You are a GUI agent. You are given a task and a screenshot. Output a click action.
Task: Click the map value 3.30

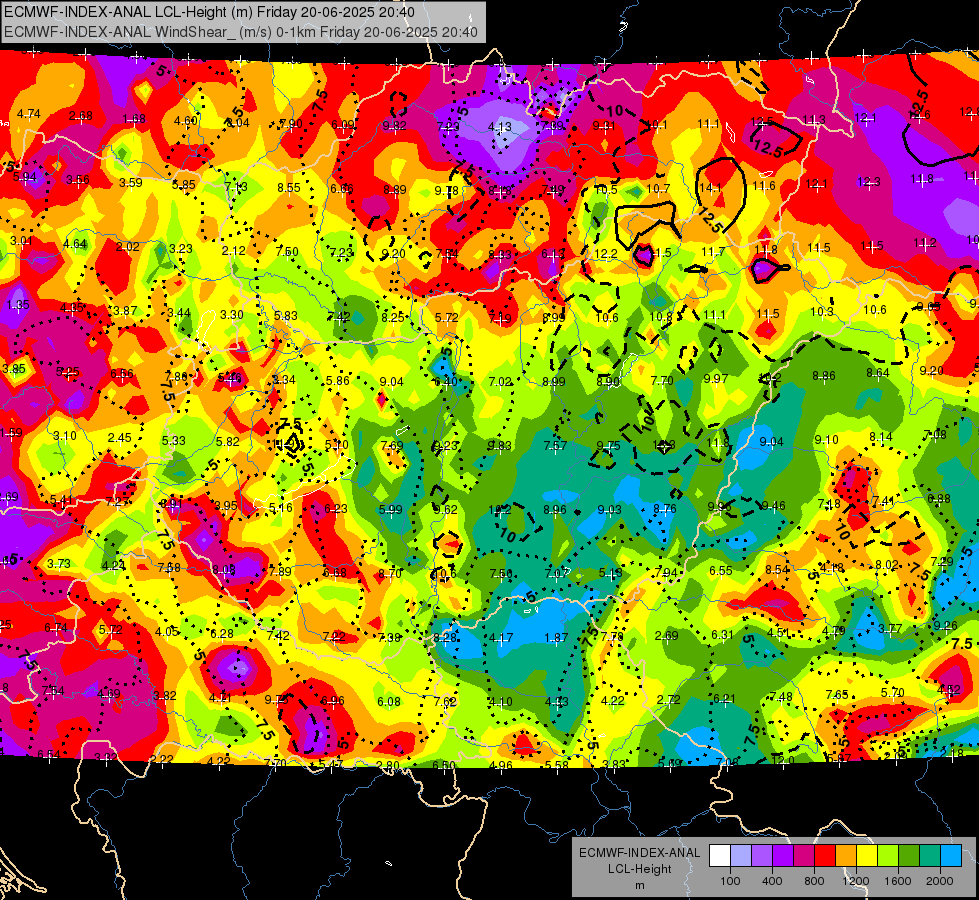[232, 315]
